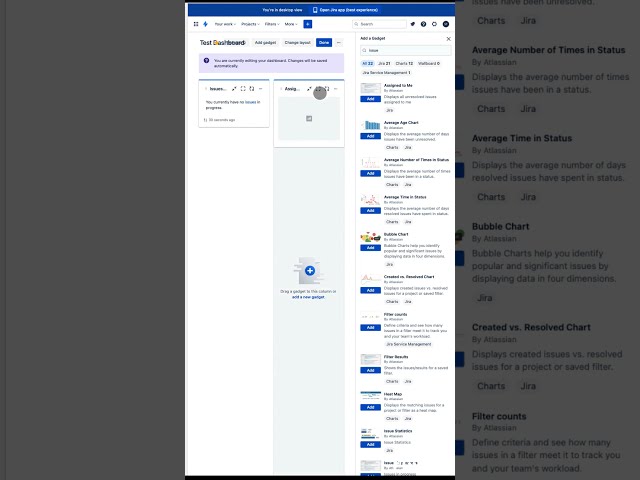640x480 pixels.
Task: Click the gadget search field
Action: tap(406, 50)
